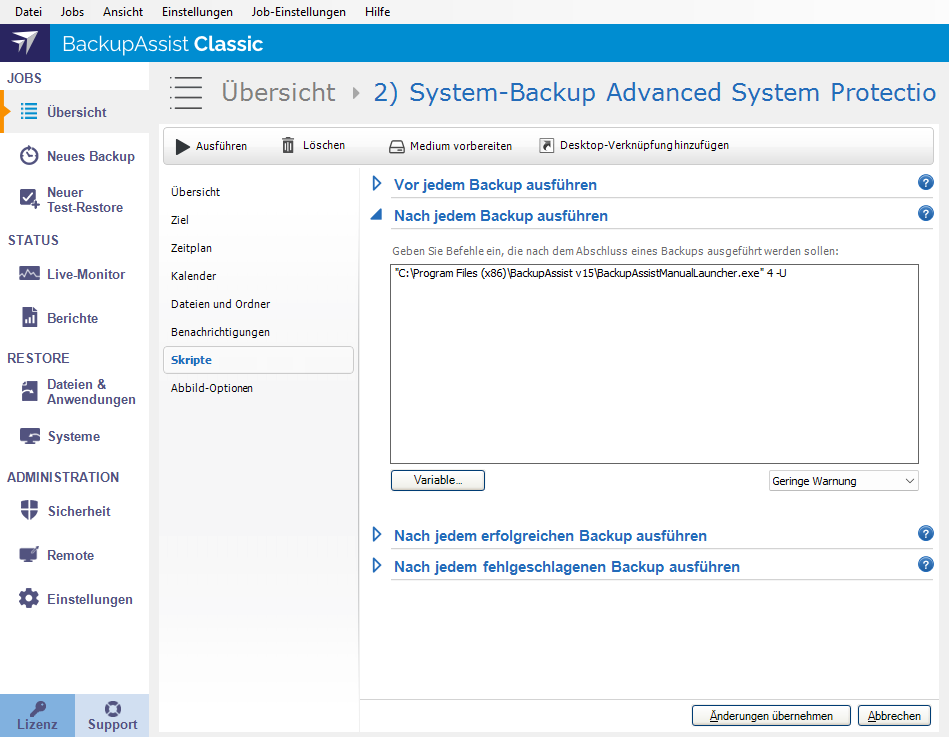Click the Medium vorbereiten drive icon
Viewport: 949px width, 737px height.
click(397, 146)
